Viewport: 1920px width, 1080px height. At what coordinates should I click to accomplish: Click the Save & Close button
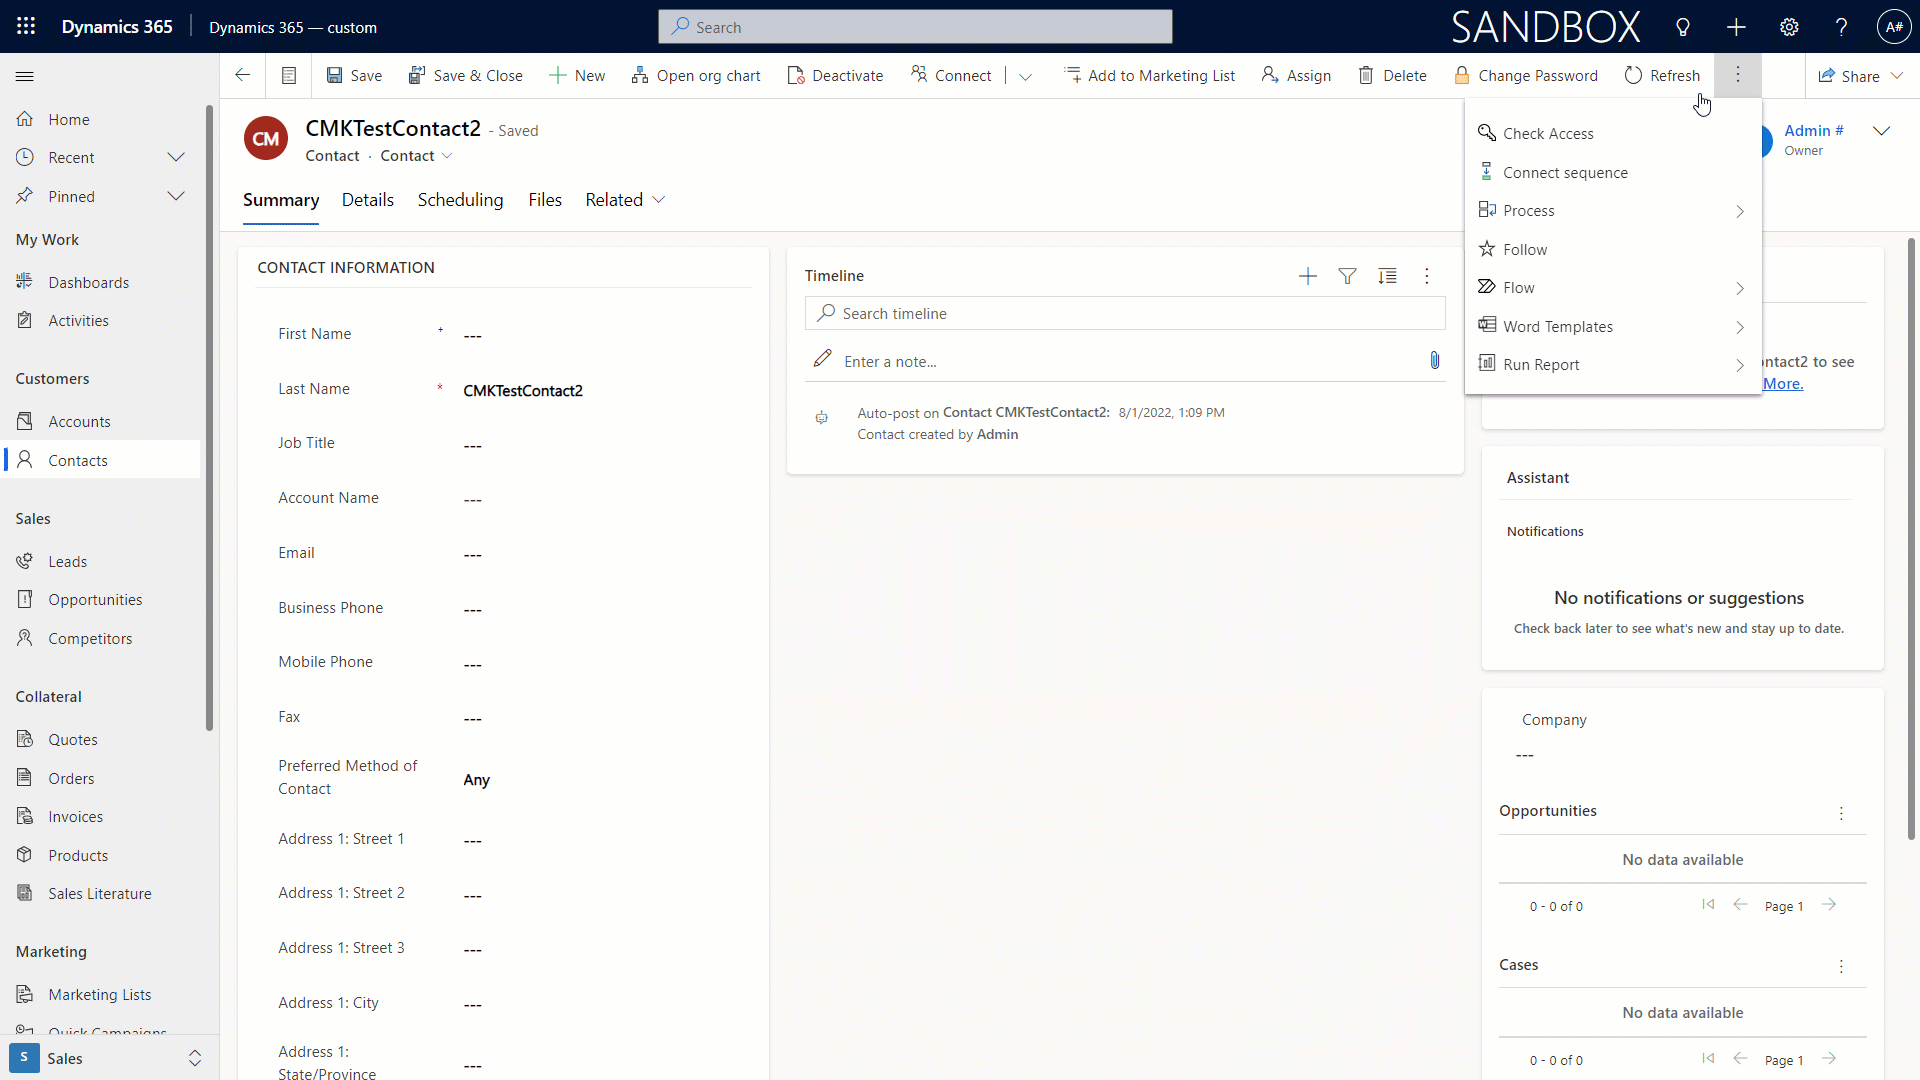[x=466, y=75]
